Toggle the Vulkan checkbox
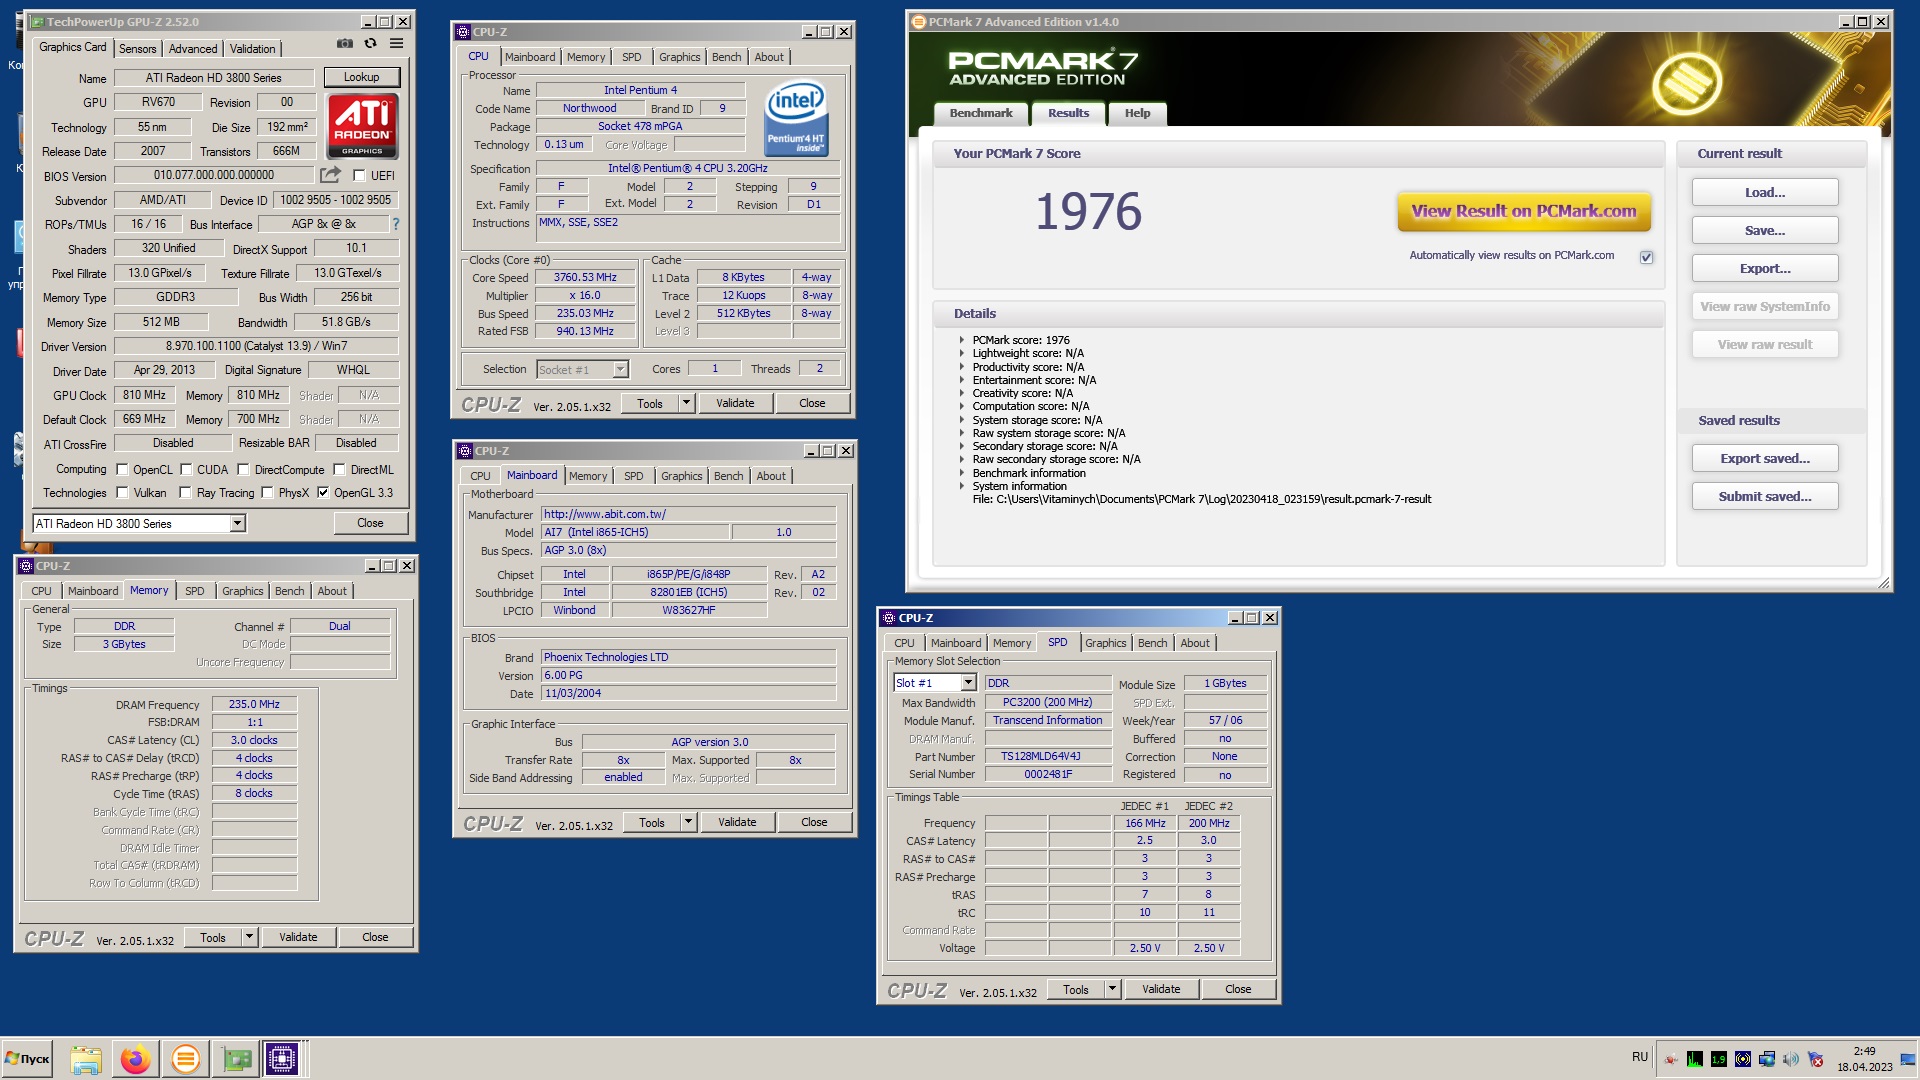Image resolution: width=1920 pixels, height=1080 pixels. click(x=122, y=492)
